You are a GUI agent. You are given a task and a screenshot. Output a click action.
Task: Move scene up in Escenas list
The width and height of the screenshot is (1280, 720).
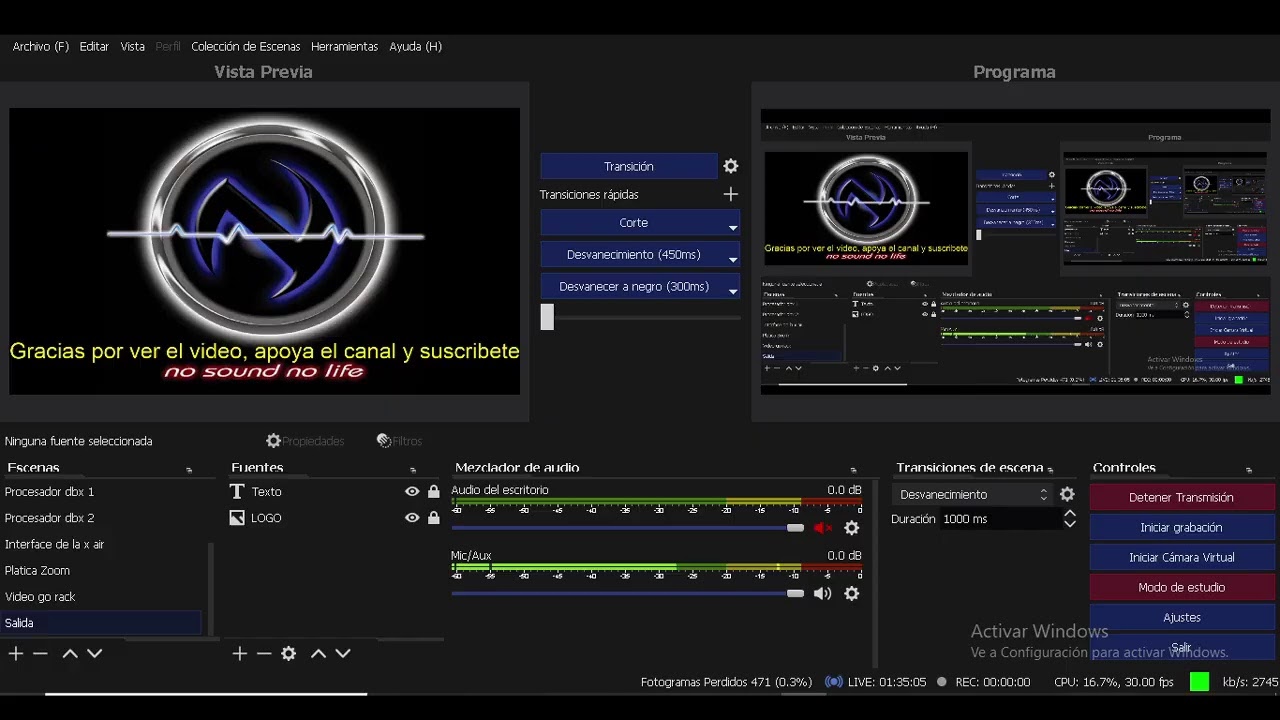(70, 653)
